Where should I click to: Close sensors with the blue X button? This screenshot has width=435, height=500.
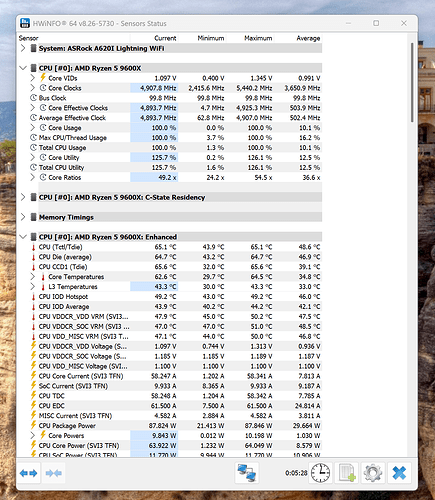tap(399, 473)
